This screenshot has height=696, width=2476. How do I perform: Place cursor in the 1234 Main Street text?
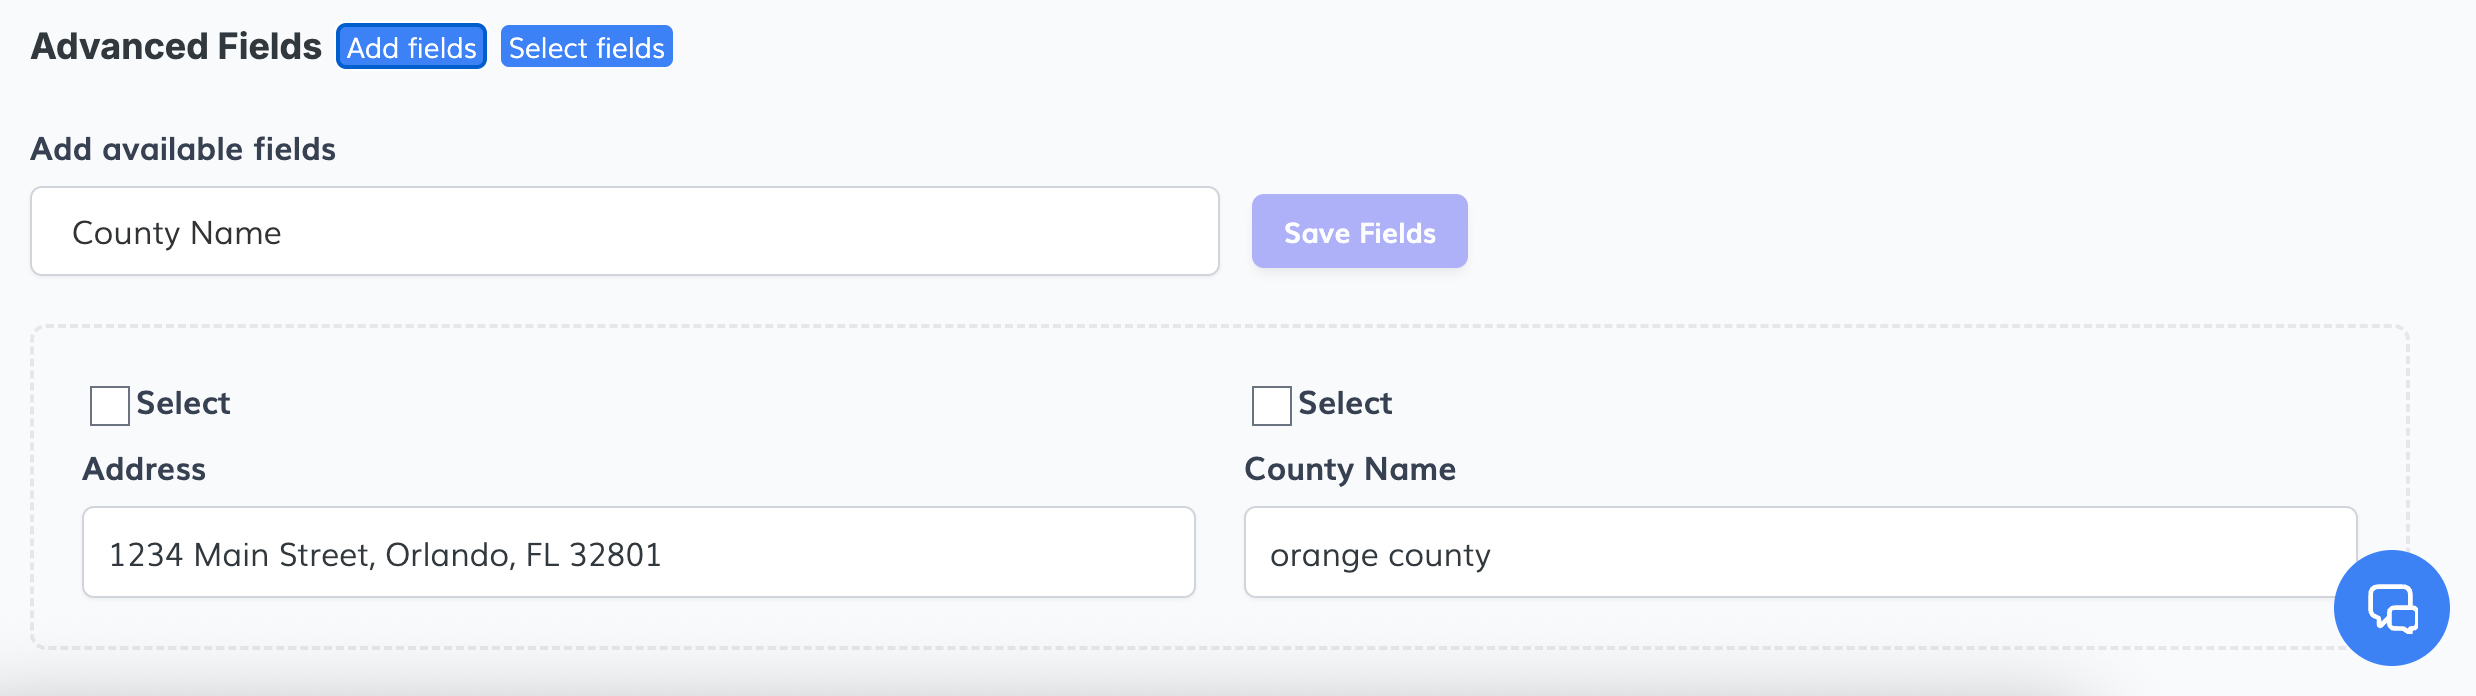(x=385, y=554)
